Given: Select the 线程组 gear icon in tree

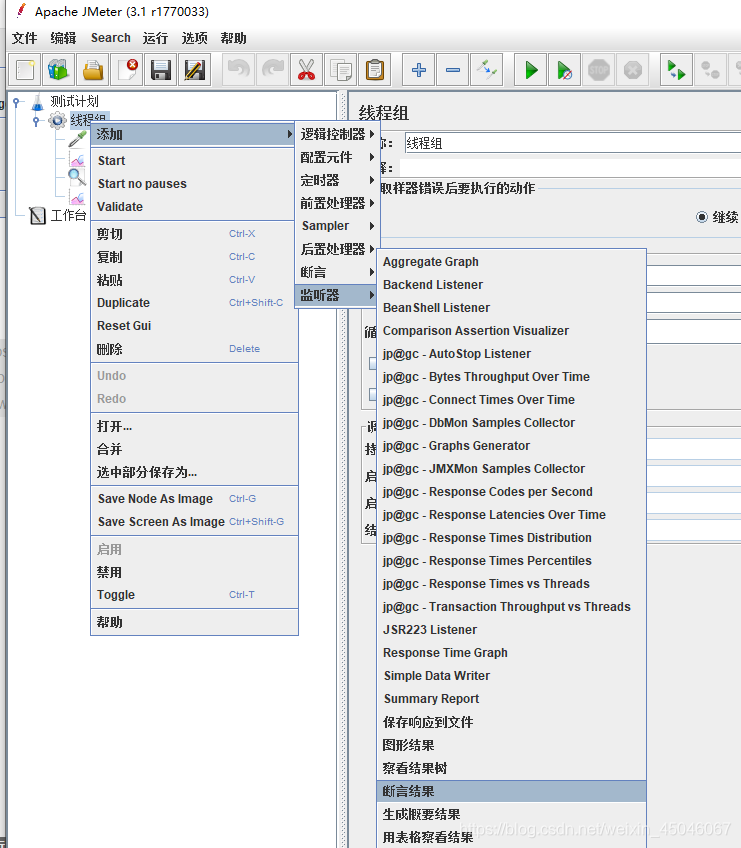Looking at the screenshot, I should [x=57, y=120].
